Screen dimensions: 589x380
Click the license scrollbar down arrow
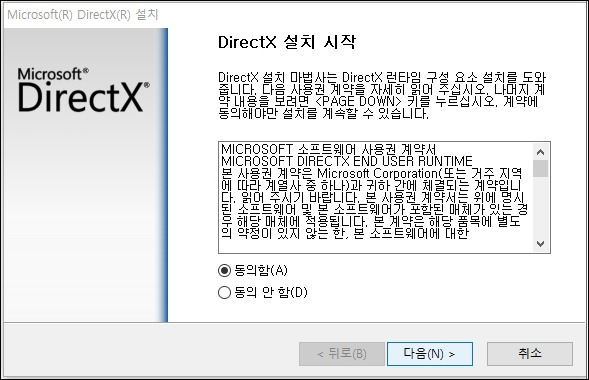pyautogui.click(x=541, y=244)
